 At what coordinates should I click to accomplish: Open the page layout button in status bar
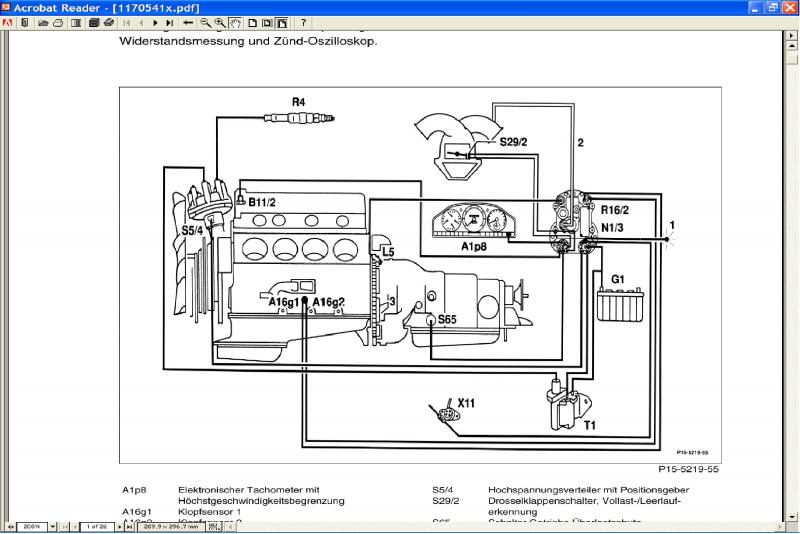pyautogui.click(x=214, y=526)
